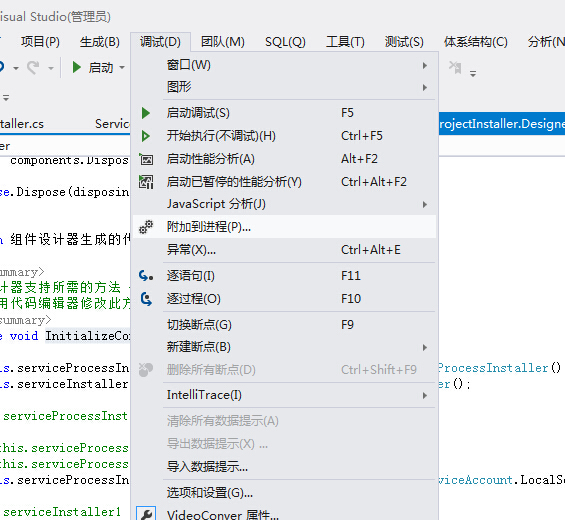
Task: Open the 调试(D) menu
Action: pos(160,42)
